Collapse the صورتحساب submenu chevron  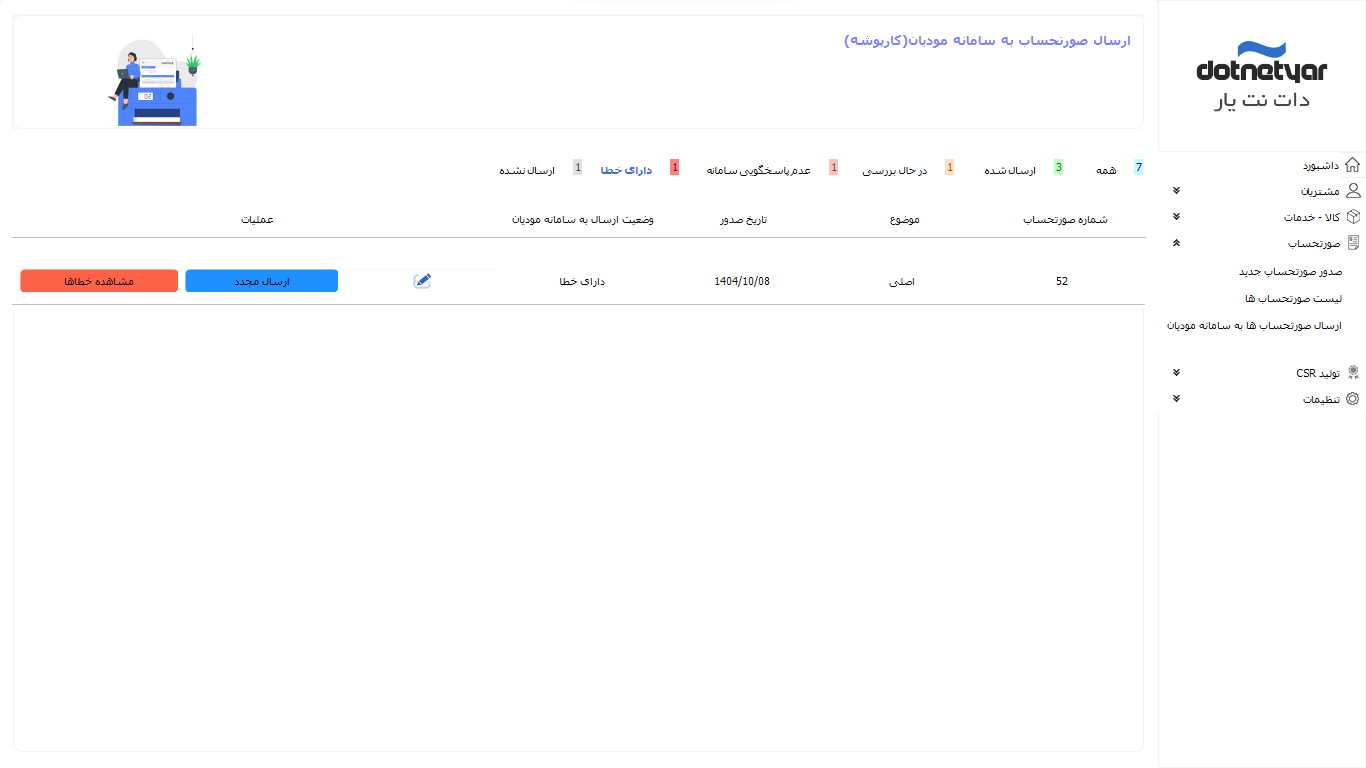click(x=1176, y=243)
